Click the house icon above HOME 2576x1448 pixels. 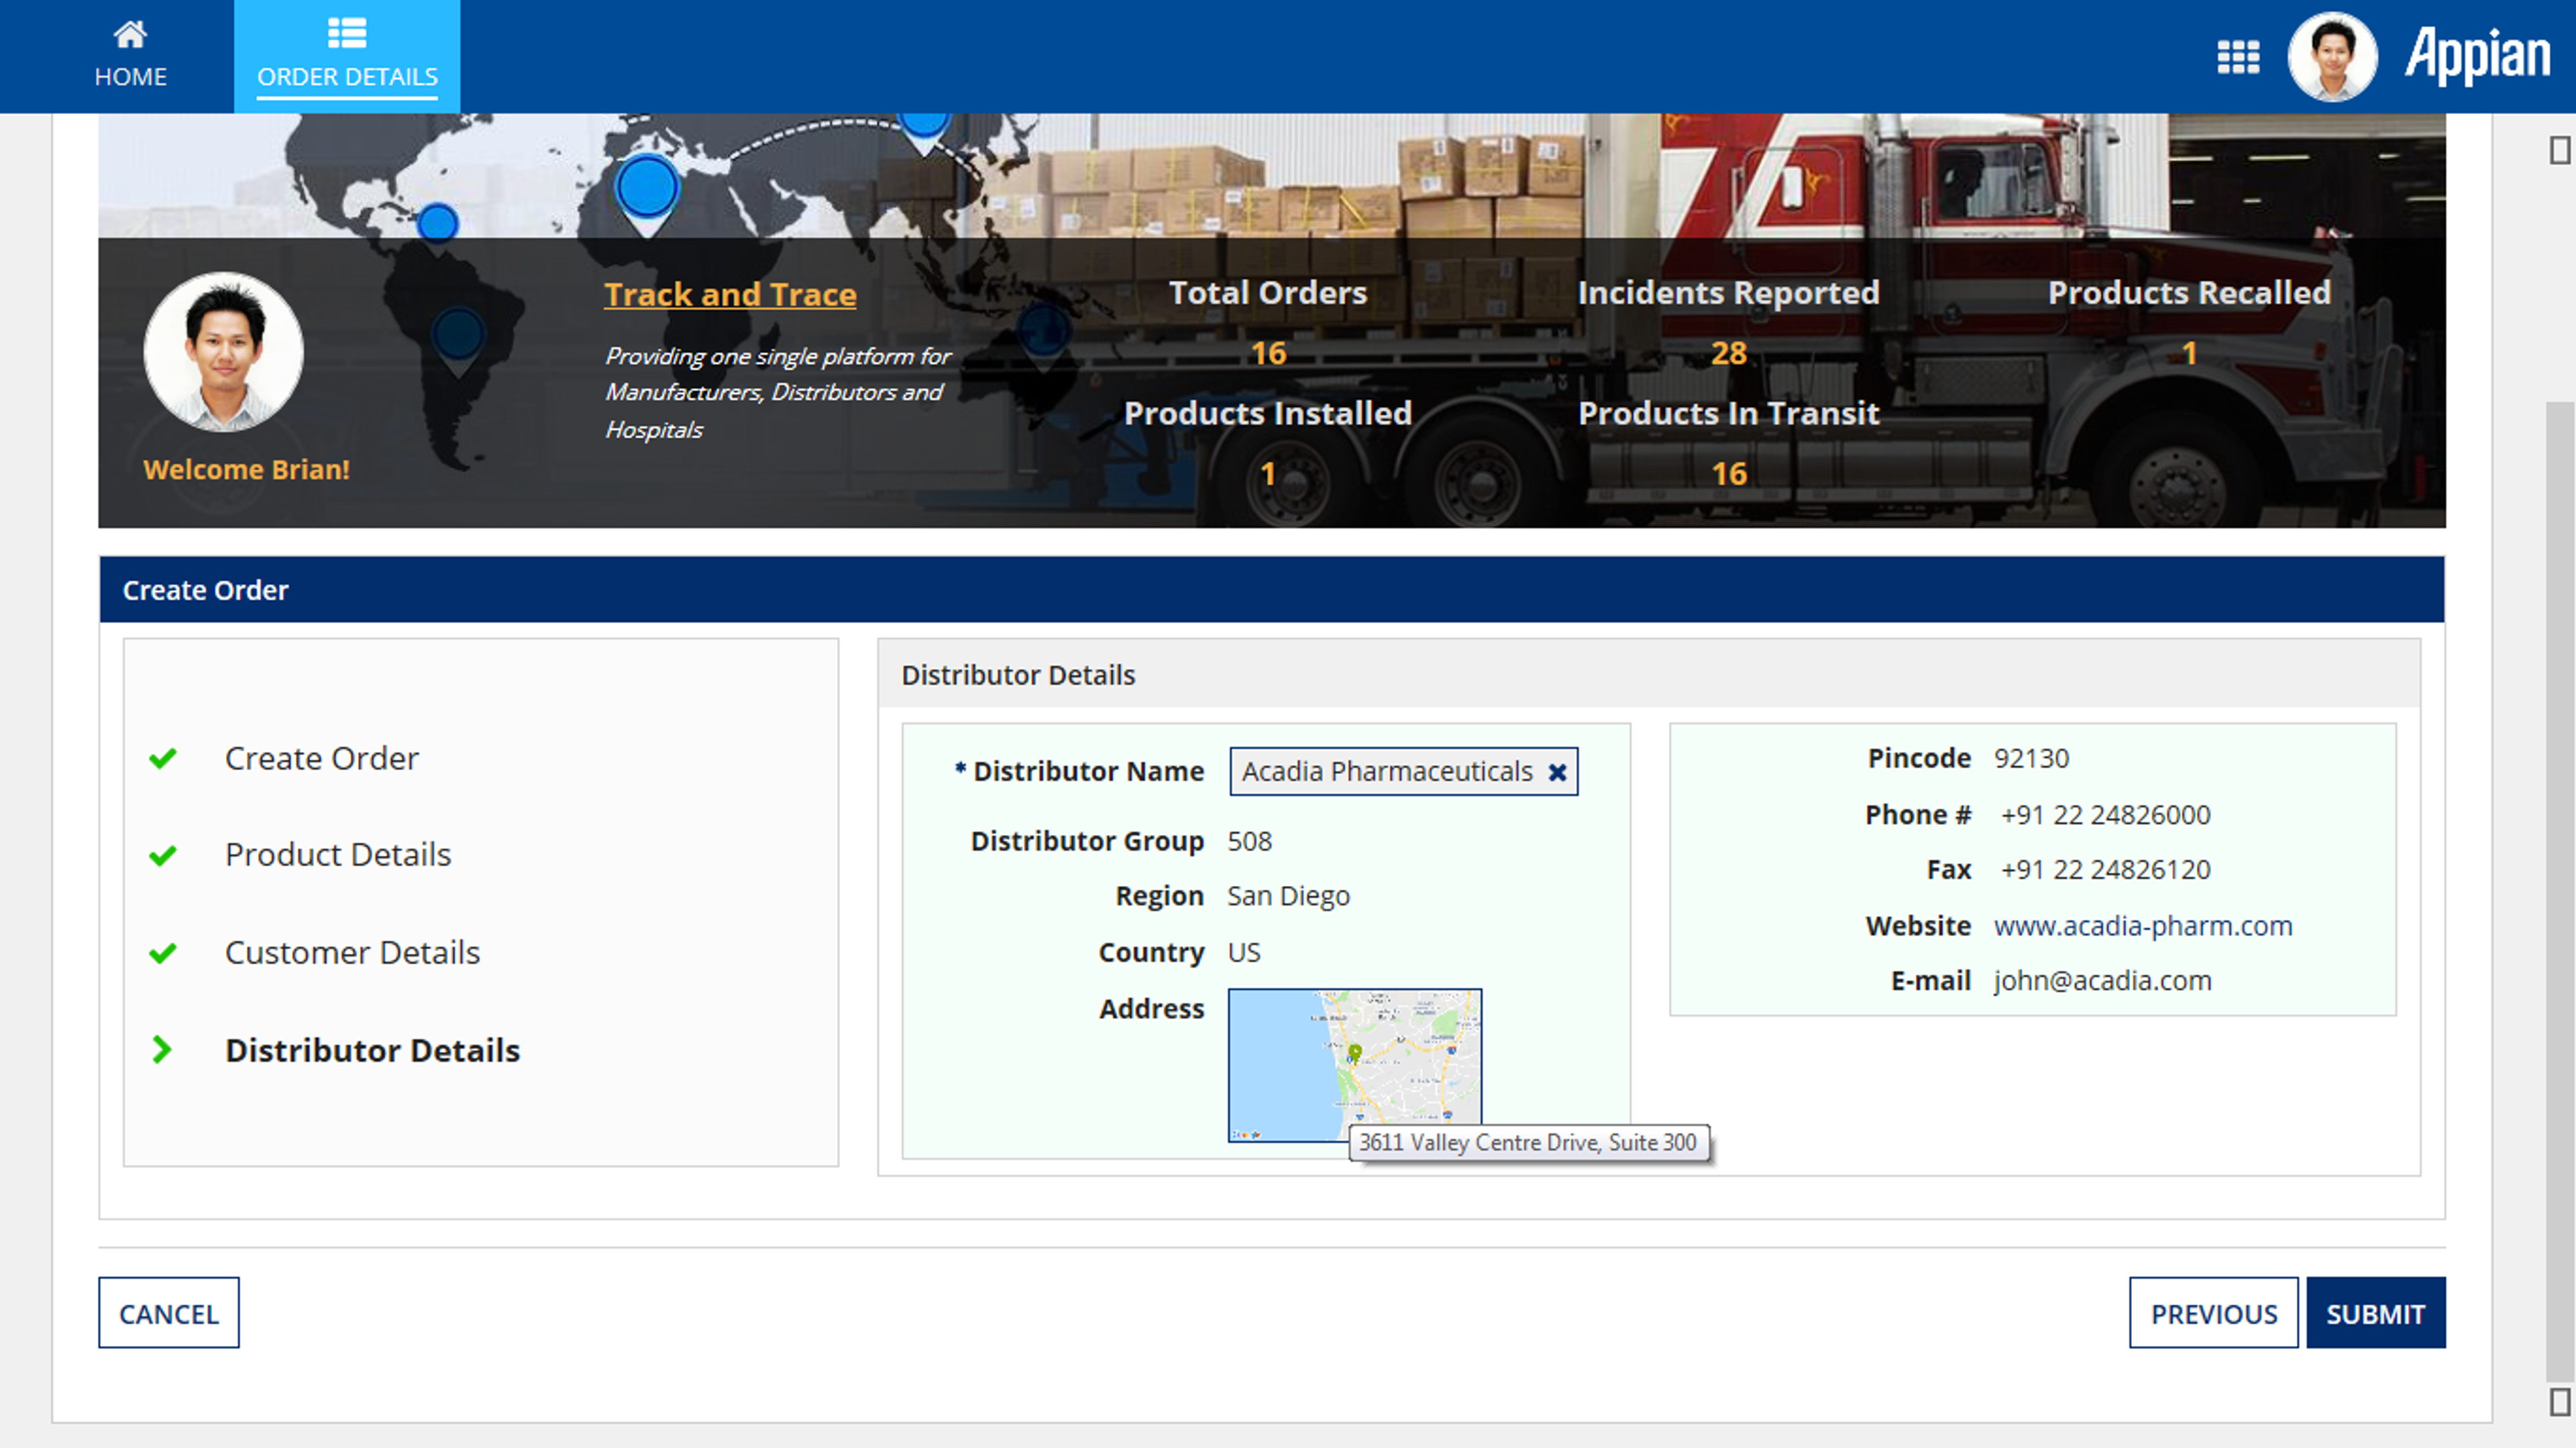[x=130, y=34]
